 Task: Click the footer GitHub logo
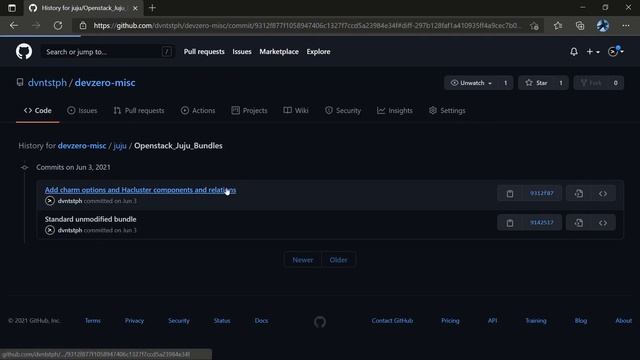tap(320, 322)
